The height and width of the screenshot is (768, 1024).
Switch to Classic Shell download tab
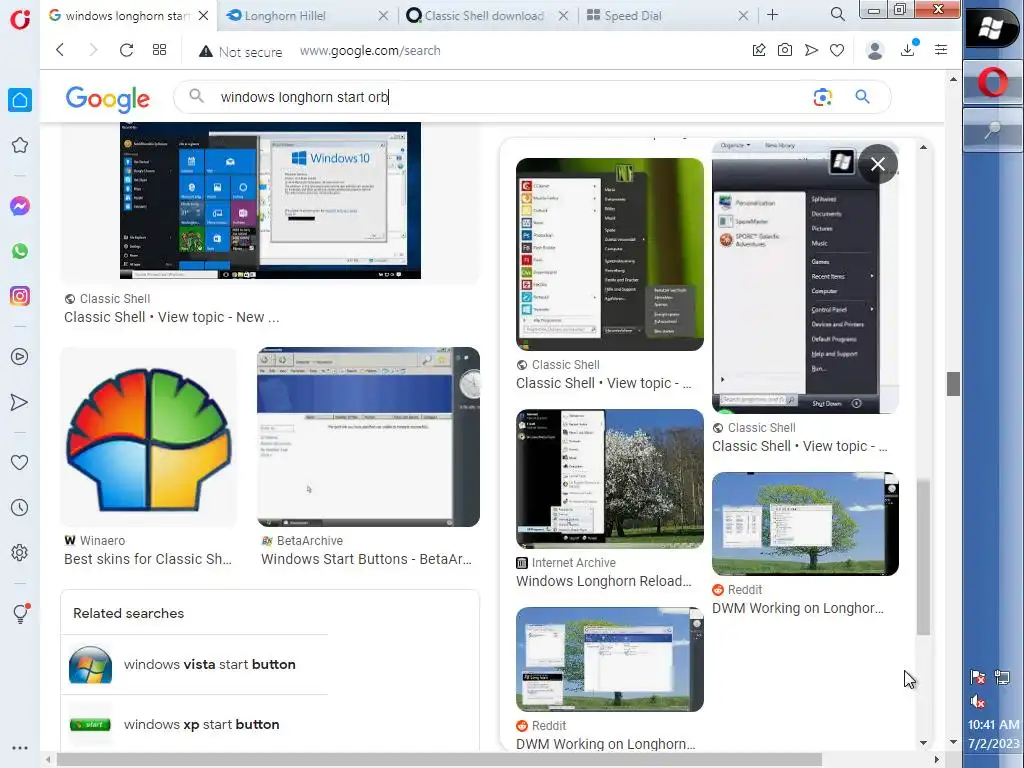pyautogui.click(x=485, y=16)
